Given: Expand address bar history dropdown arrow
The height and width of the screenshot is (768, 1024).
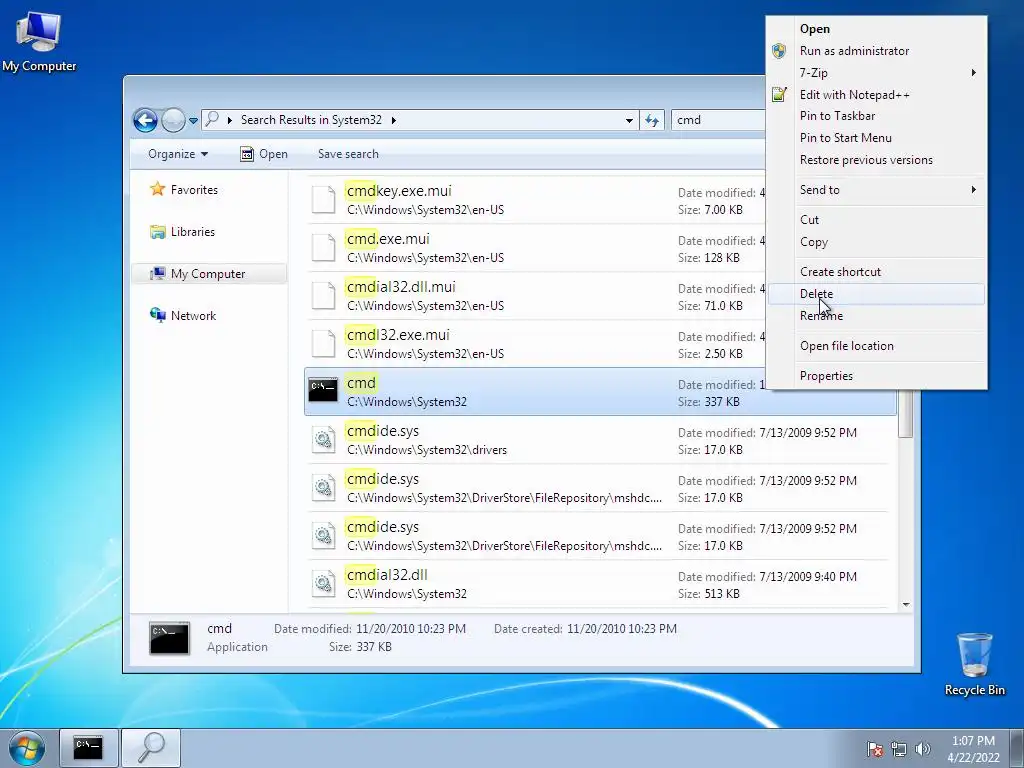Looking at the screenshot, I should [x=629, y=121].
